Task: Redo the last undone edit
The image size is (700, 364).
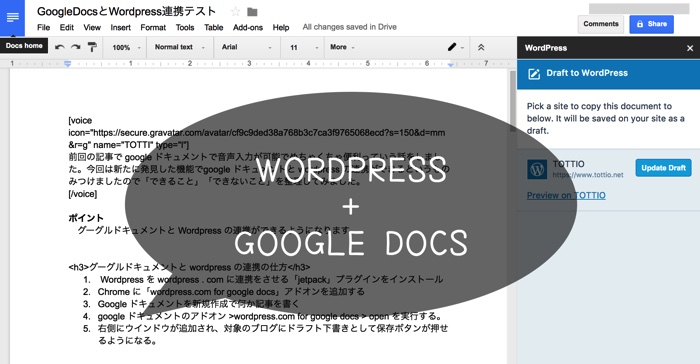Action: pos(75,47)
